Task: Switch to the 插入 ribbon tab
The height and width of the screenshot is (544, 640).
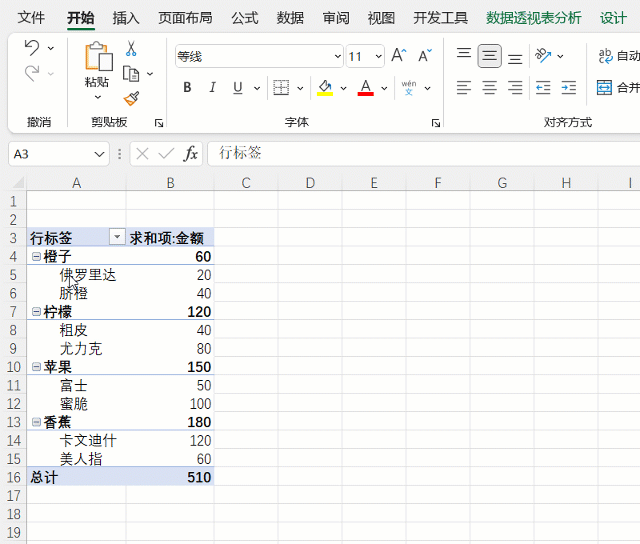Action: [126, 18]
